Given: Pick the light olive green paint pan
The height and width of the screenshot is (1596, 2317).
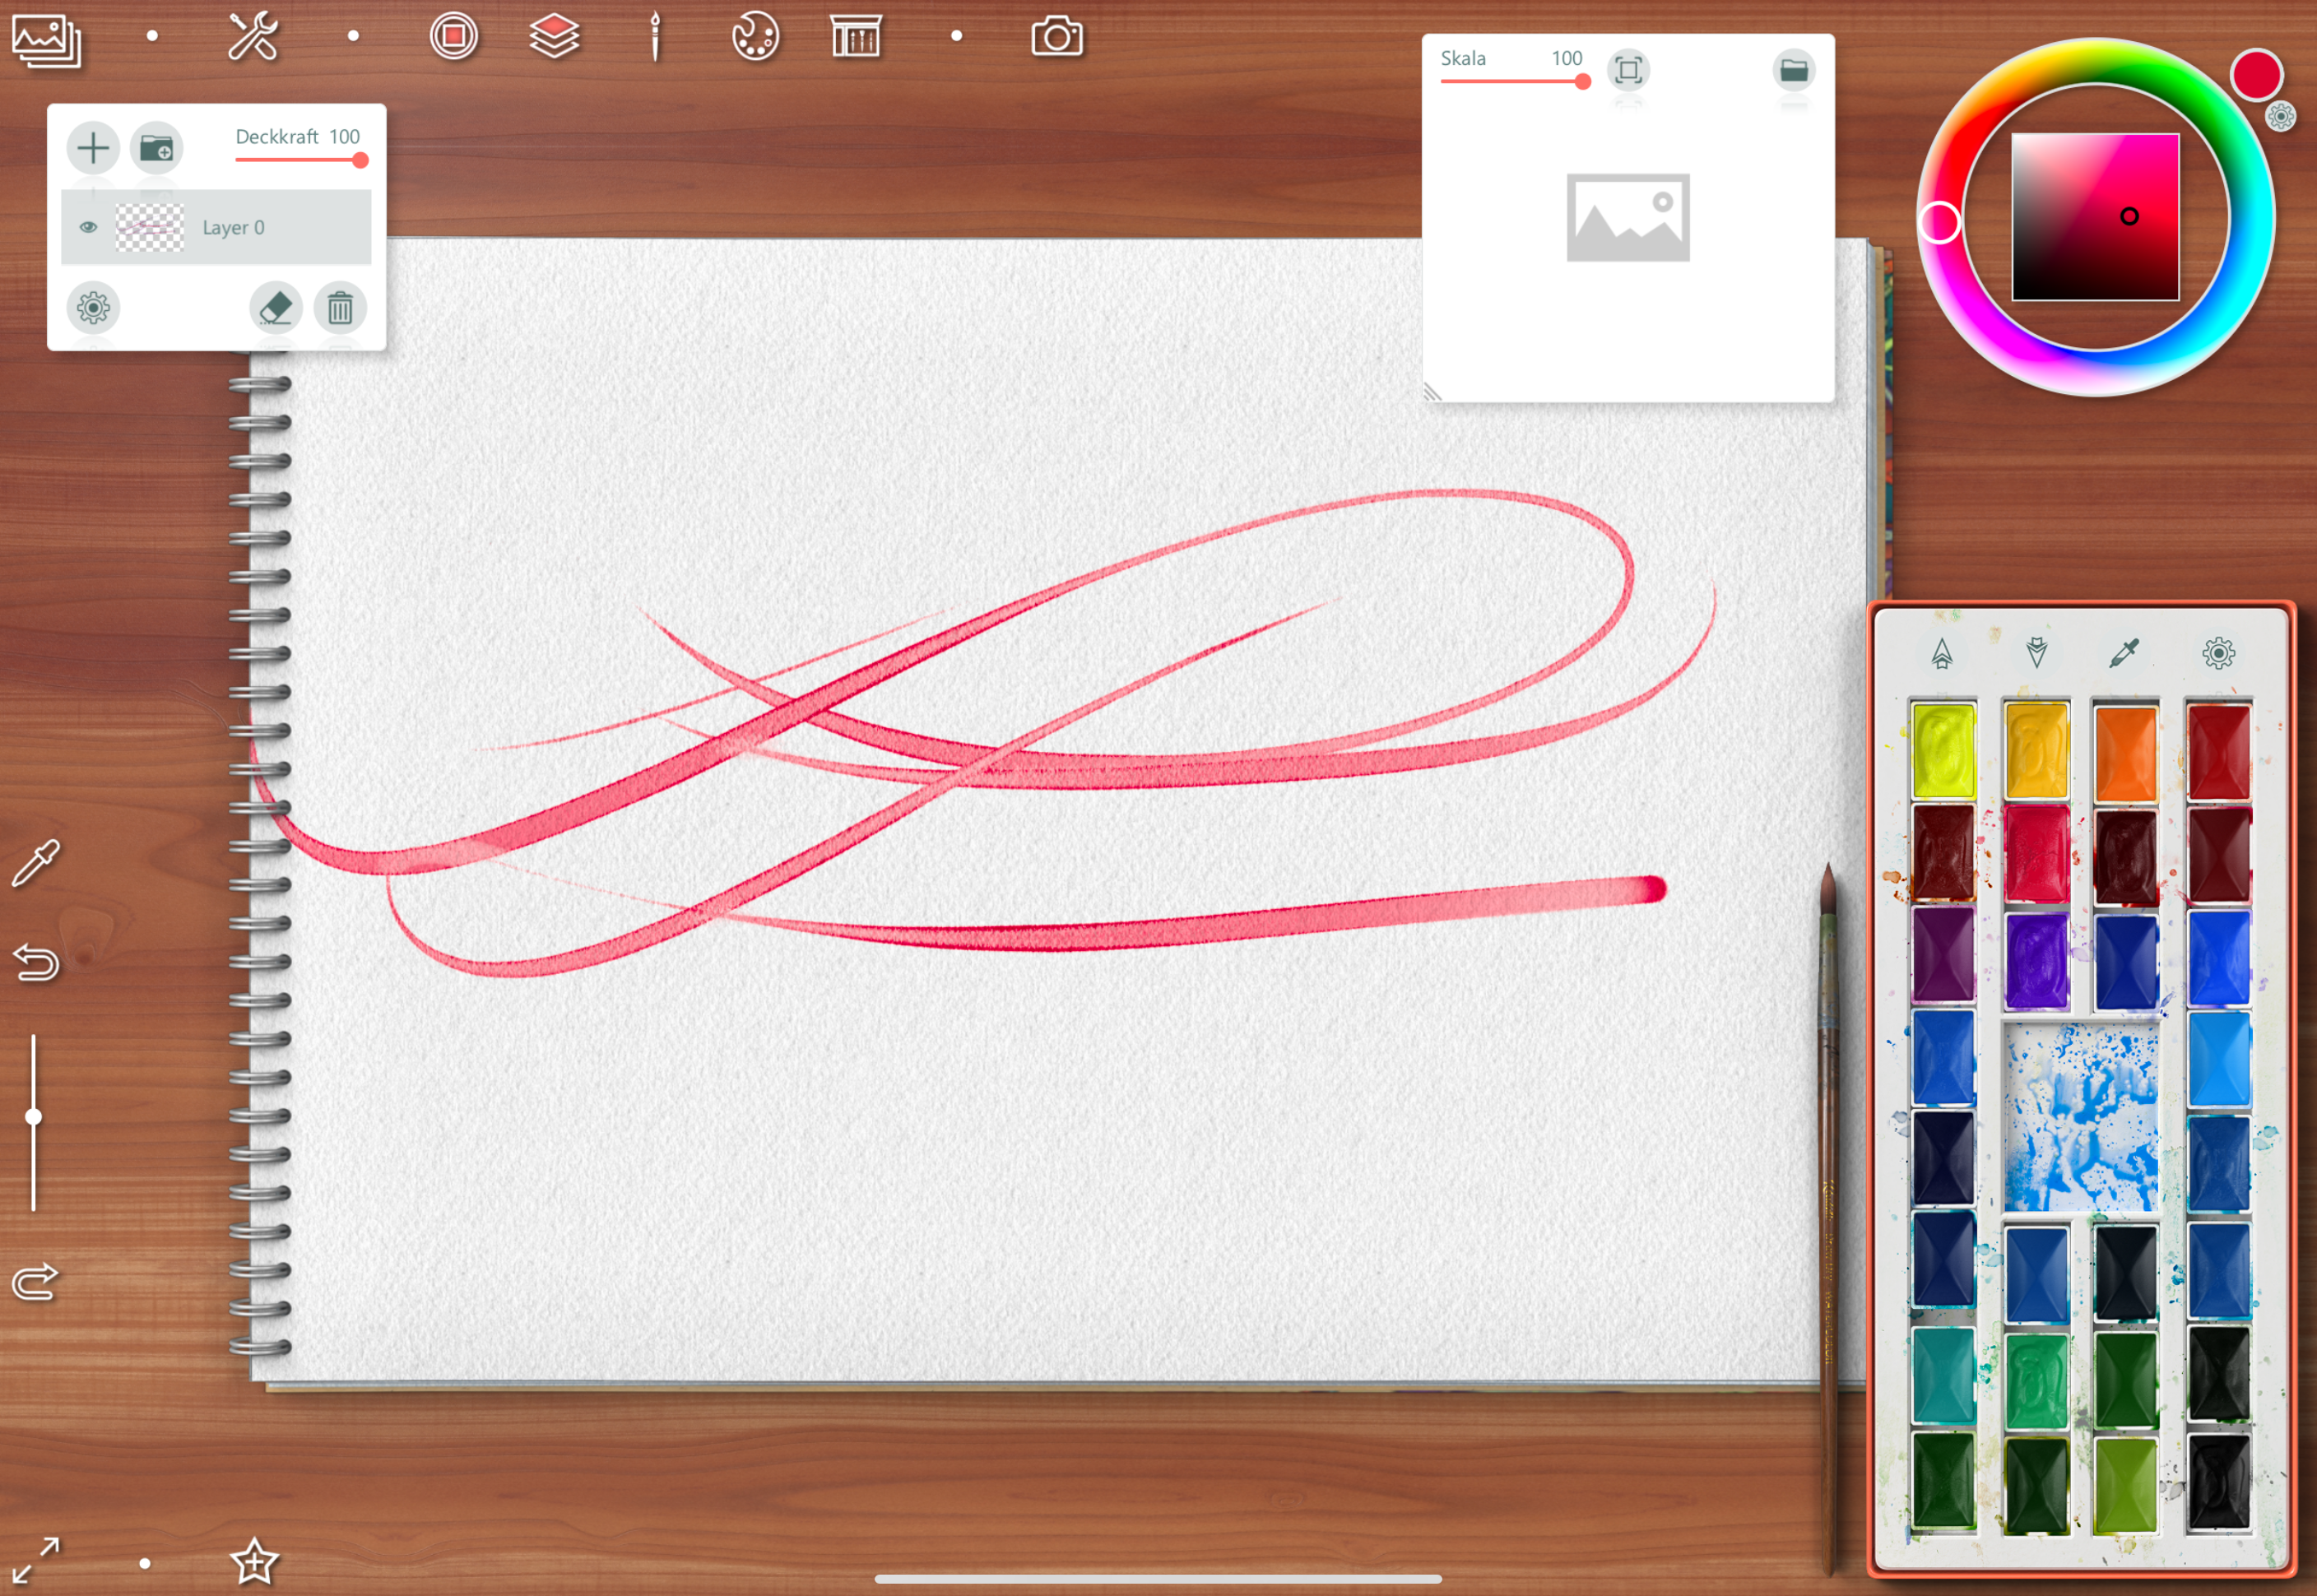Looking at the screenshot, I should (x=2126, y=1486).
